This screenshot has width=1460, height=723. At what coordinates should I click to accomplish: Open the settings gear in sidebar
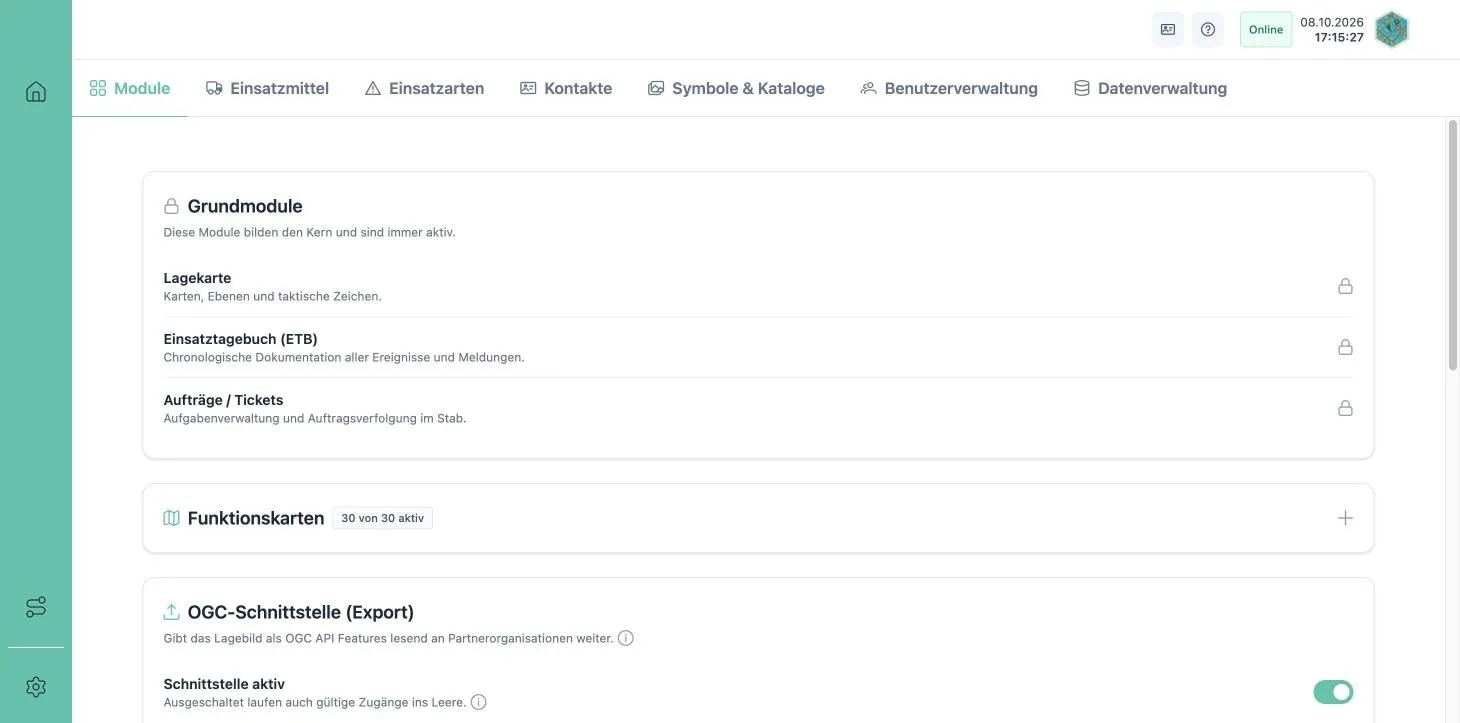pos(36,687)
